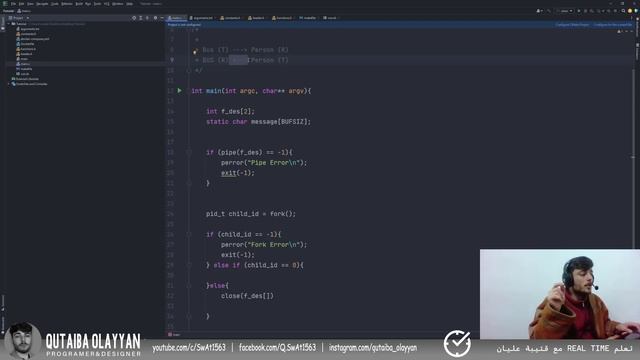Open Project panel gear options
Viewport: 640px width, 360px height.
point(155,18)
